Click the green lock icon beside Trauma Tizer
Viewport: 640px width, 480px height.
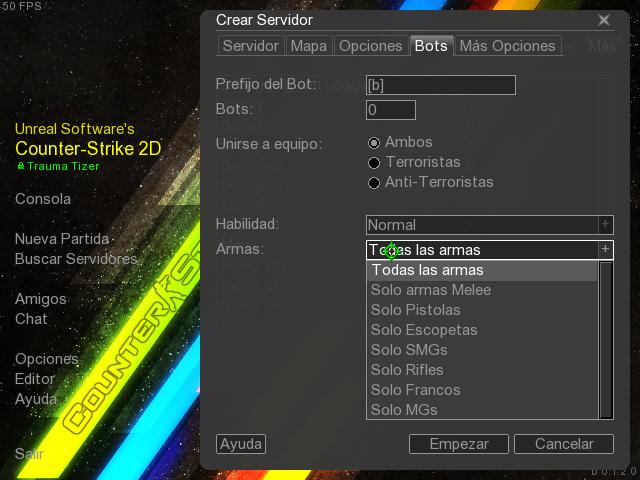[21, 166]
